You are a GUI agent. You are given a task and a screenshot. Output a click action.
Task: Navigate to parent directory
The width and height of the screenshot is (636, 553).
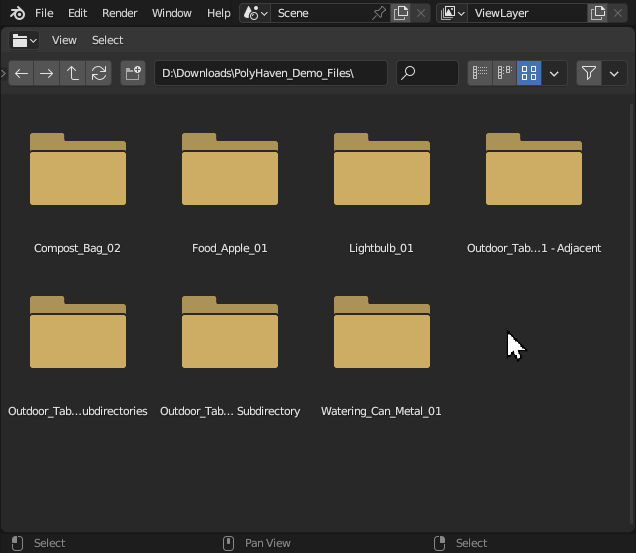pyautogui.click(x=73, y=73)
